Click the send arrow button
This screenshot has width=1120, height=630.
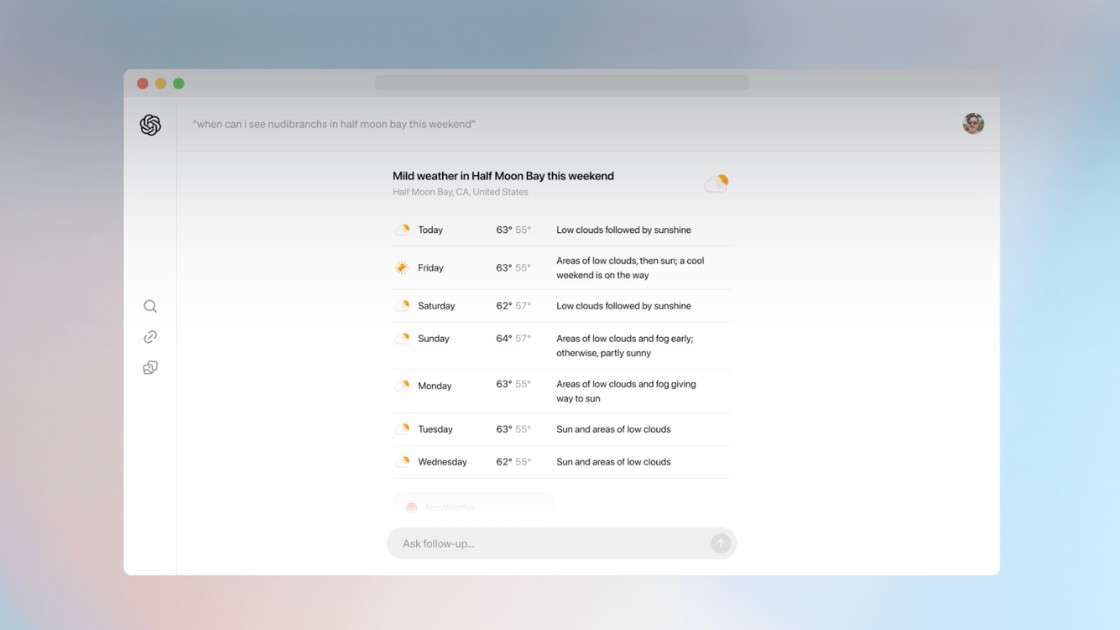[721, 544]
